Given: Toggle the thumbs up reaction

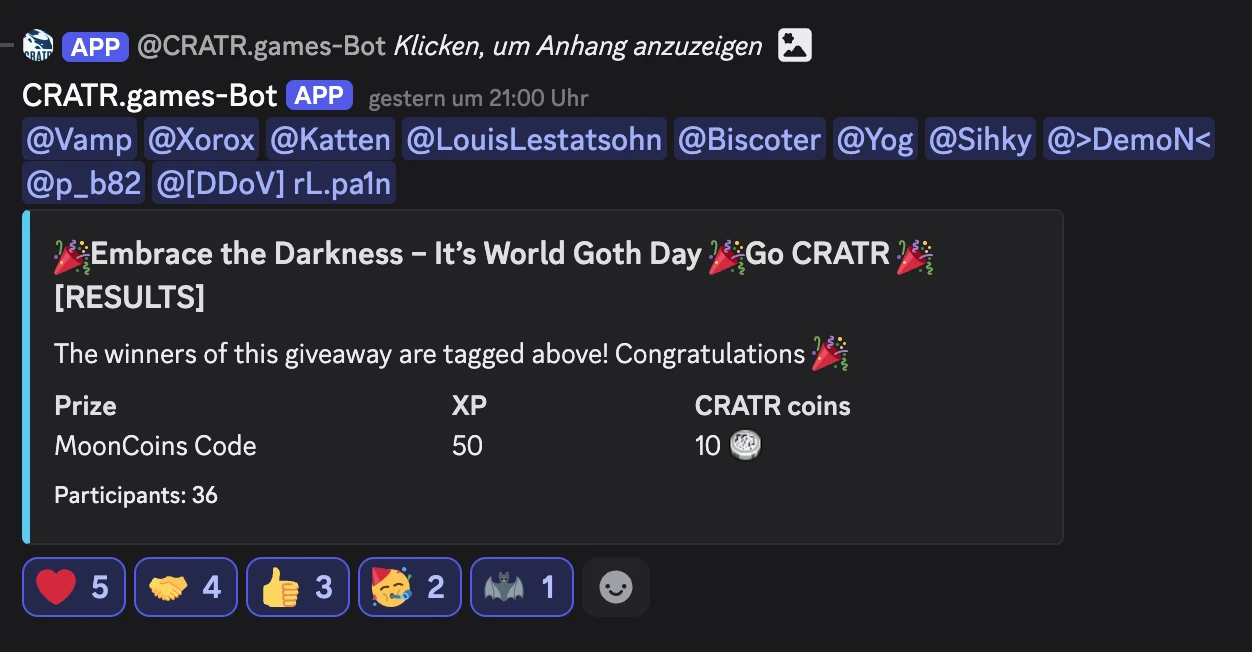Looking at the screenshot, I should pyautogui.click(x=298, y=587).
